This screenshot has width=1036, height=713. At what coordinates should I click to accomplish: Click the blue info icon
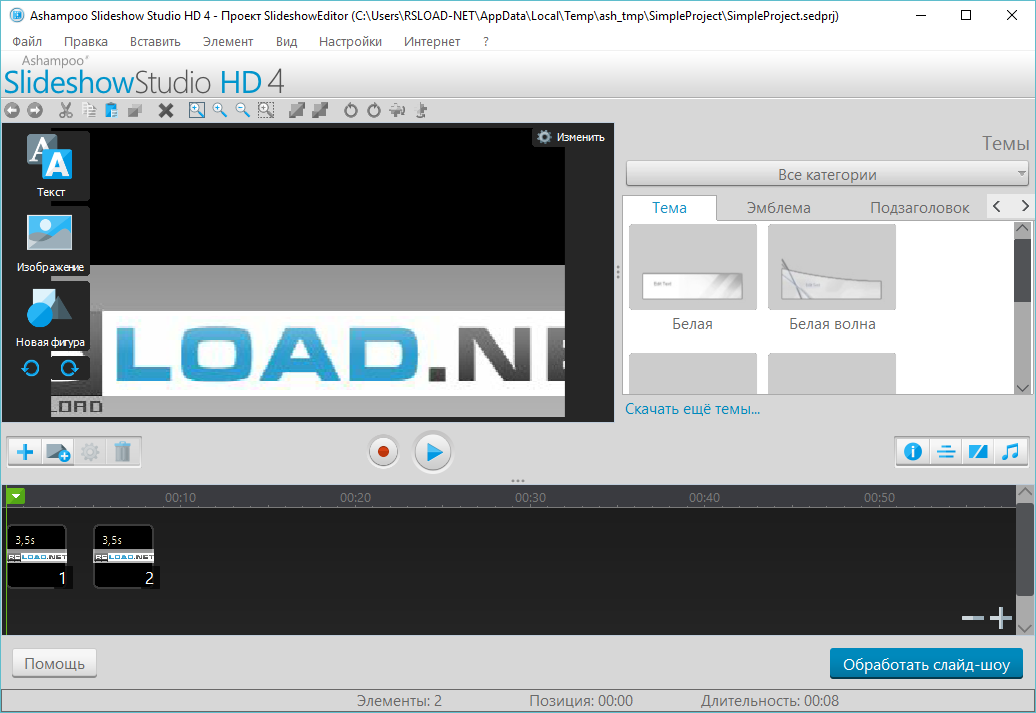coord(913,452)
